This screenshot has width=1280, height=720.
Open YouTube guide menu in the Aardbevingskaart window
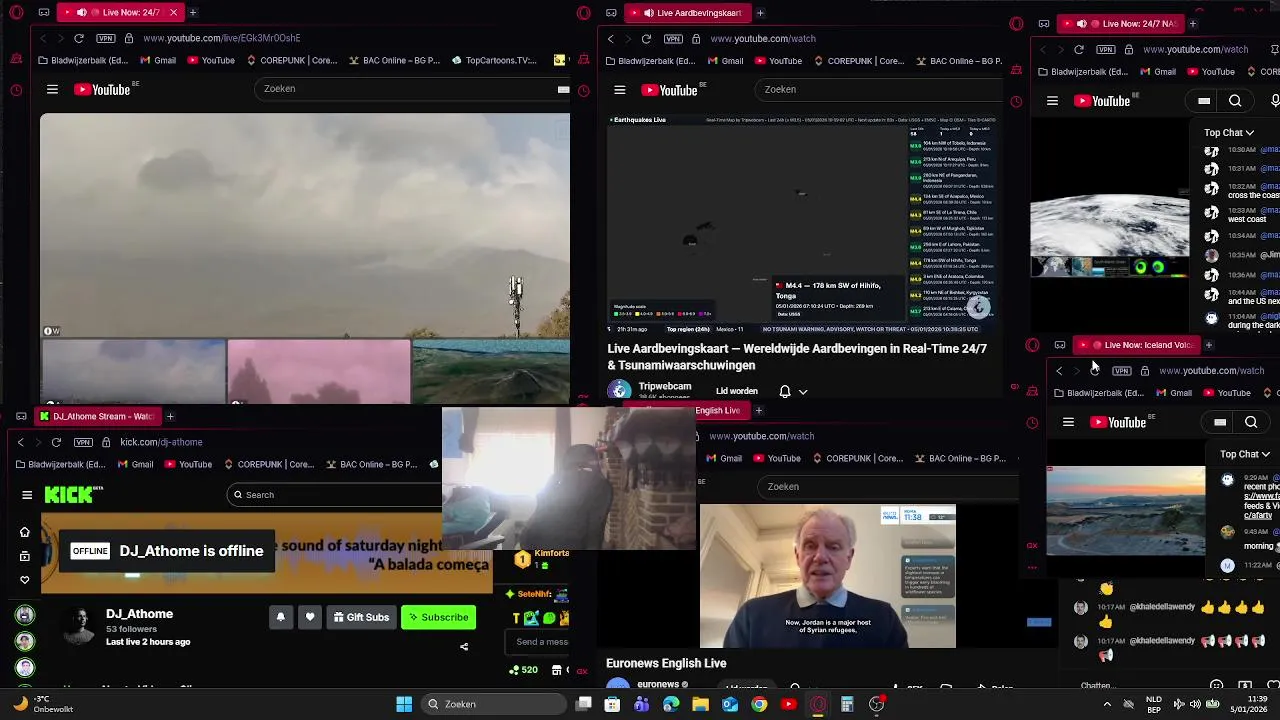[x=620, y=90]
